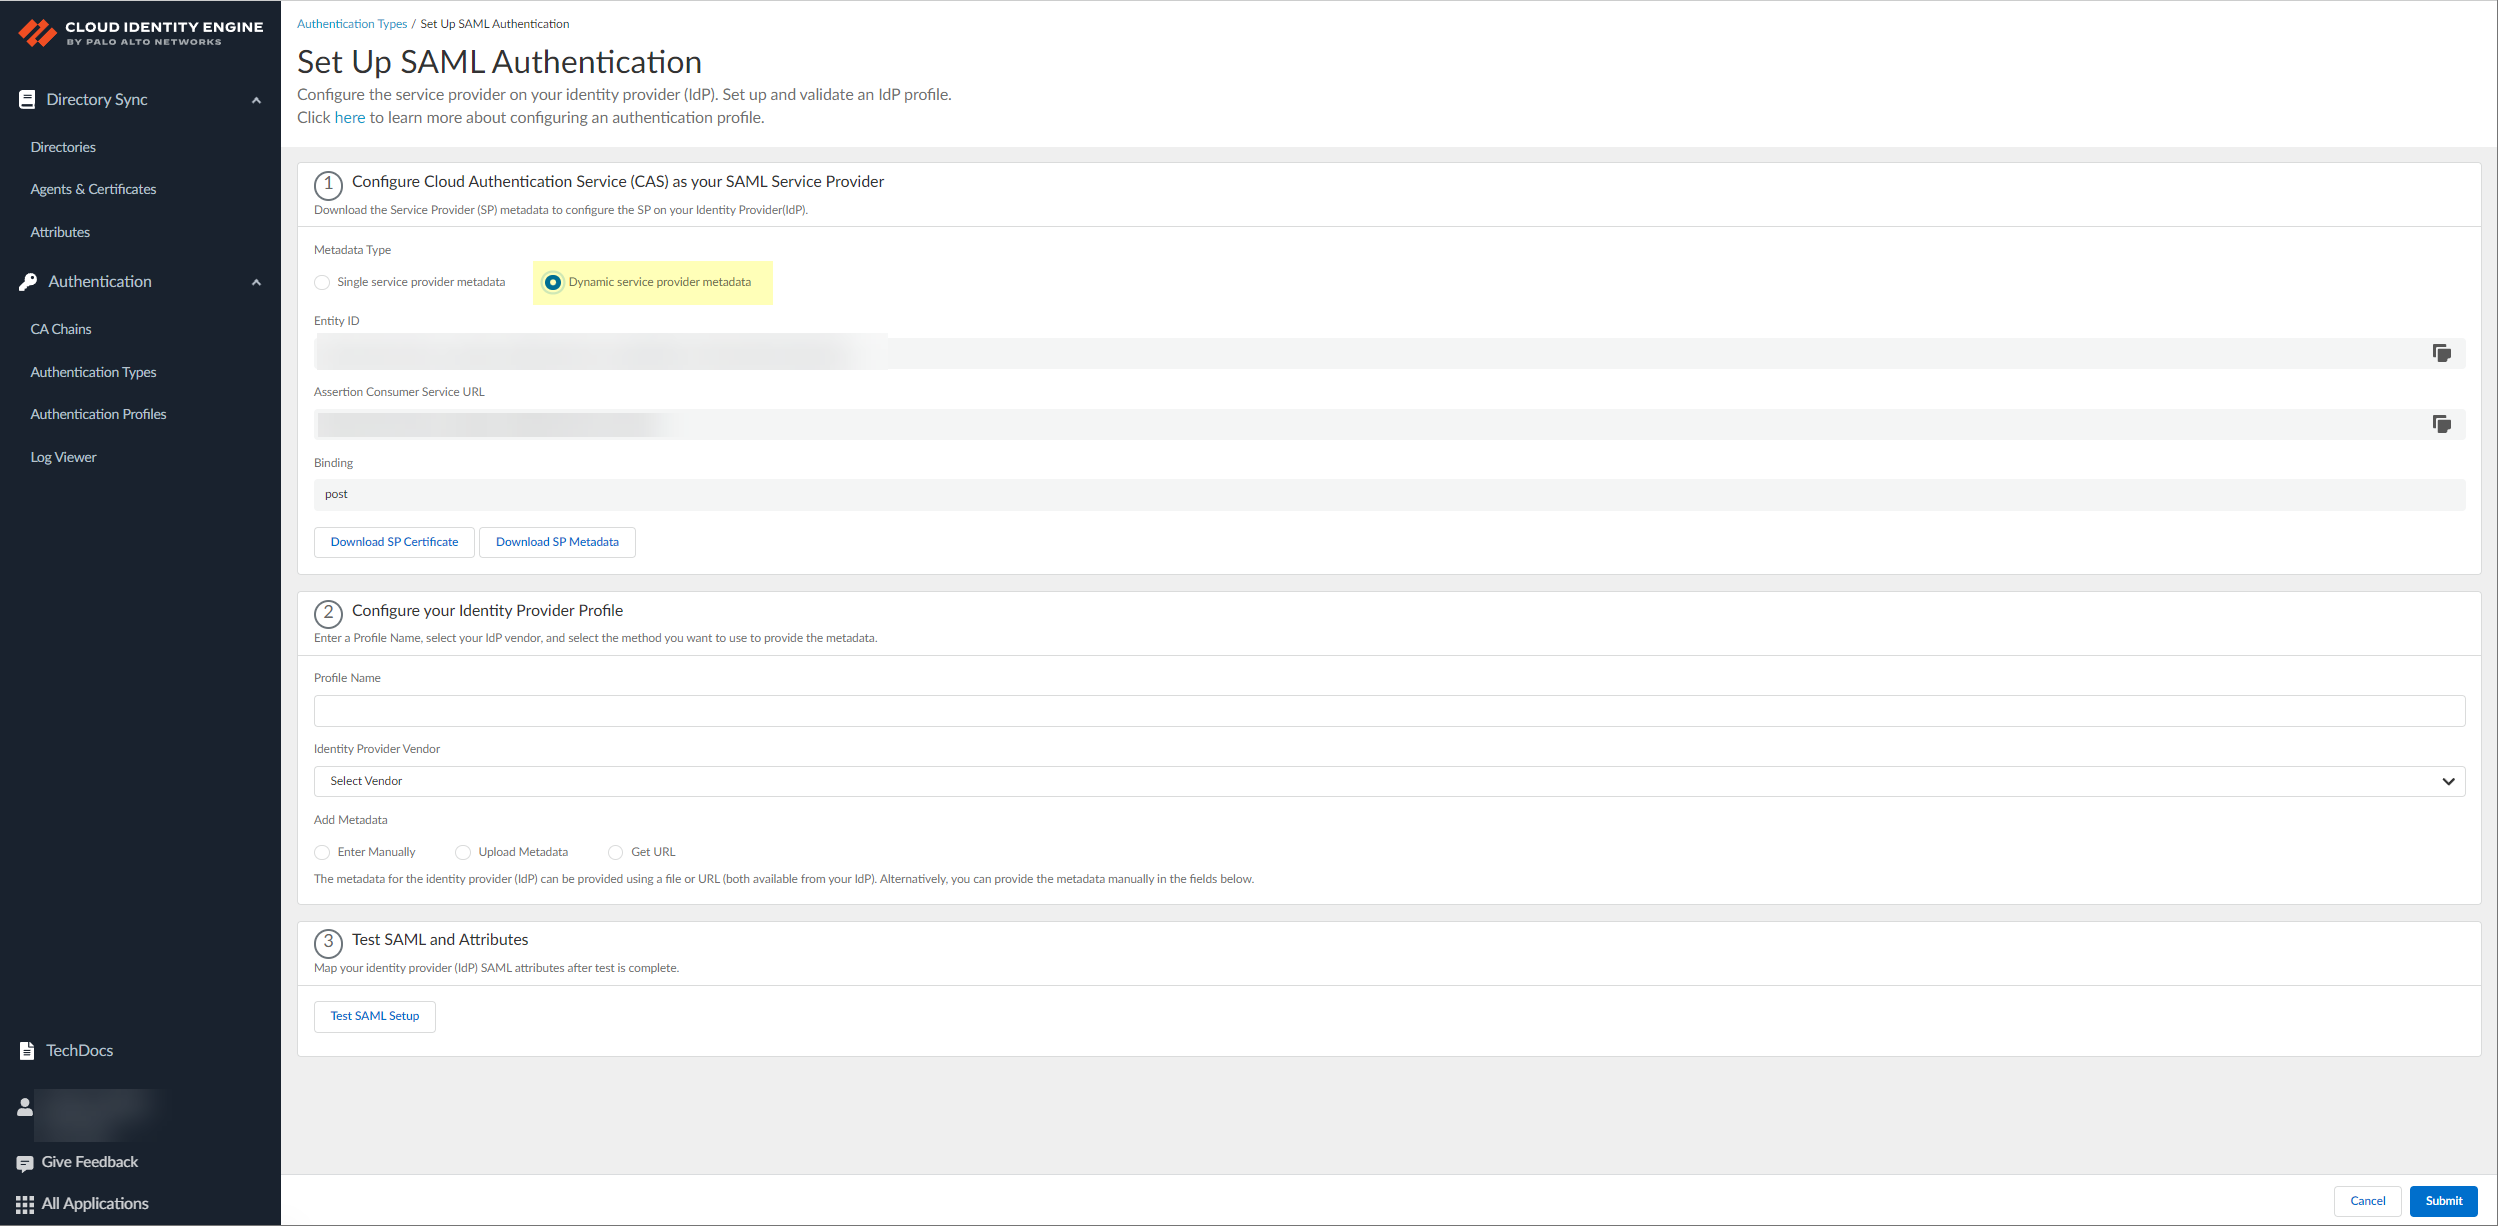Copy the Assertion Consumer Service URL
This screenshot has height=1226, width=2498.
2441,424
